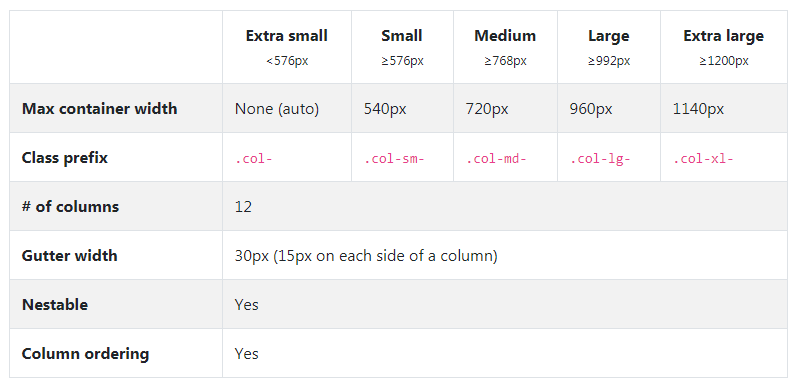
Task: Select the 12 columns value cell
Action: pyautogui.click(x=505, y=206)
